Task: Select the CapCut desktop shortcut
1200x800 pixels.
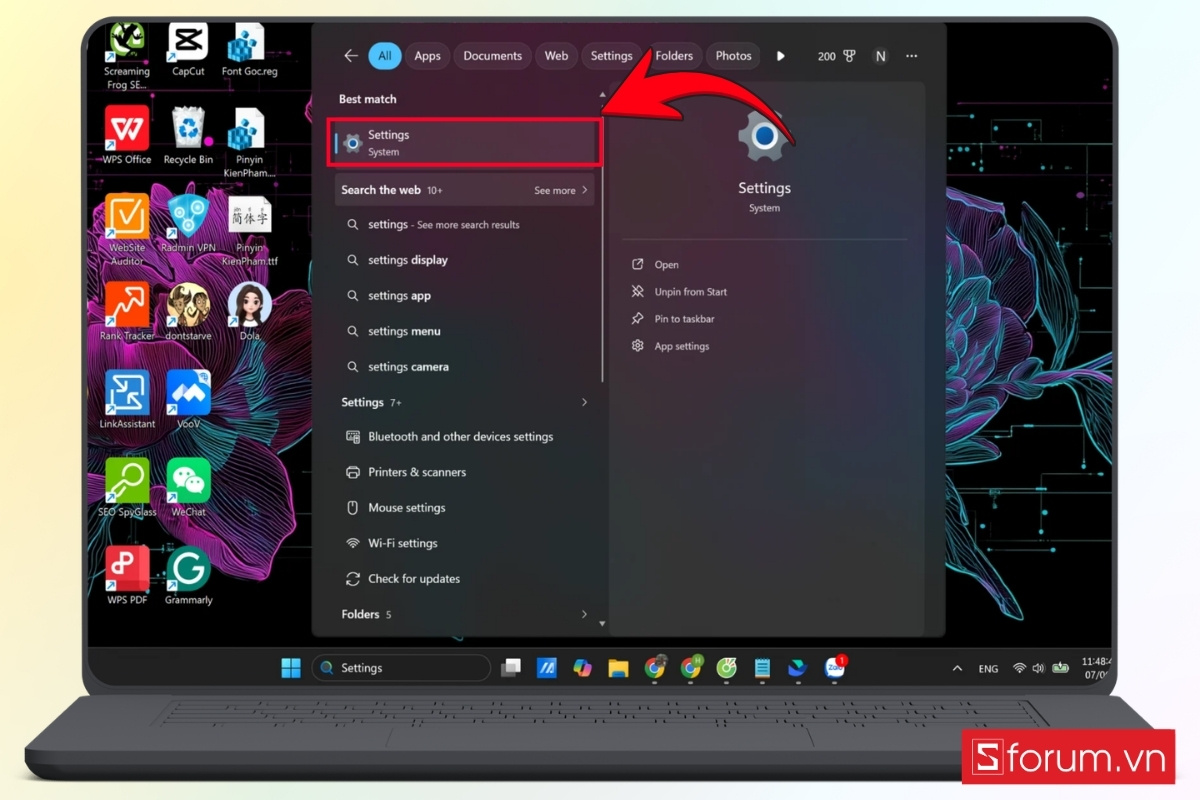Action: click(188, 50)
